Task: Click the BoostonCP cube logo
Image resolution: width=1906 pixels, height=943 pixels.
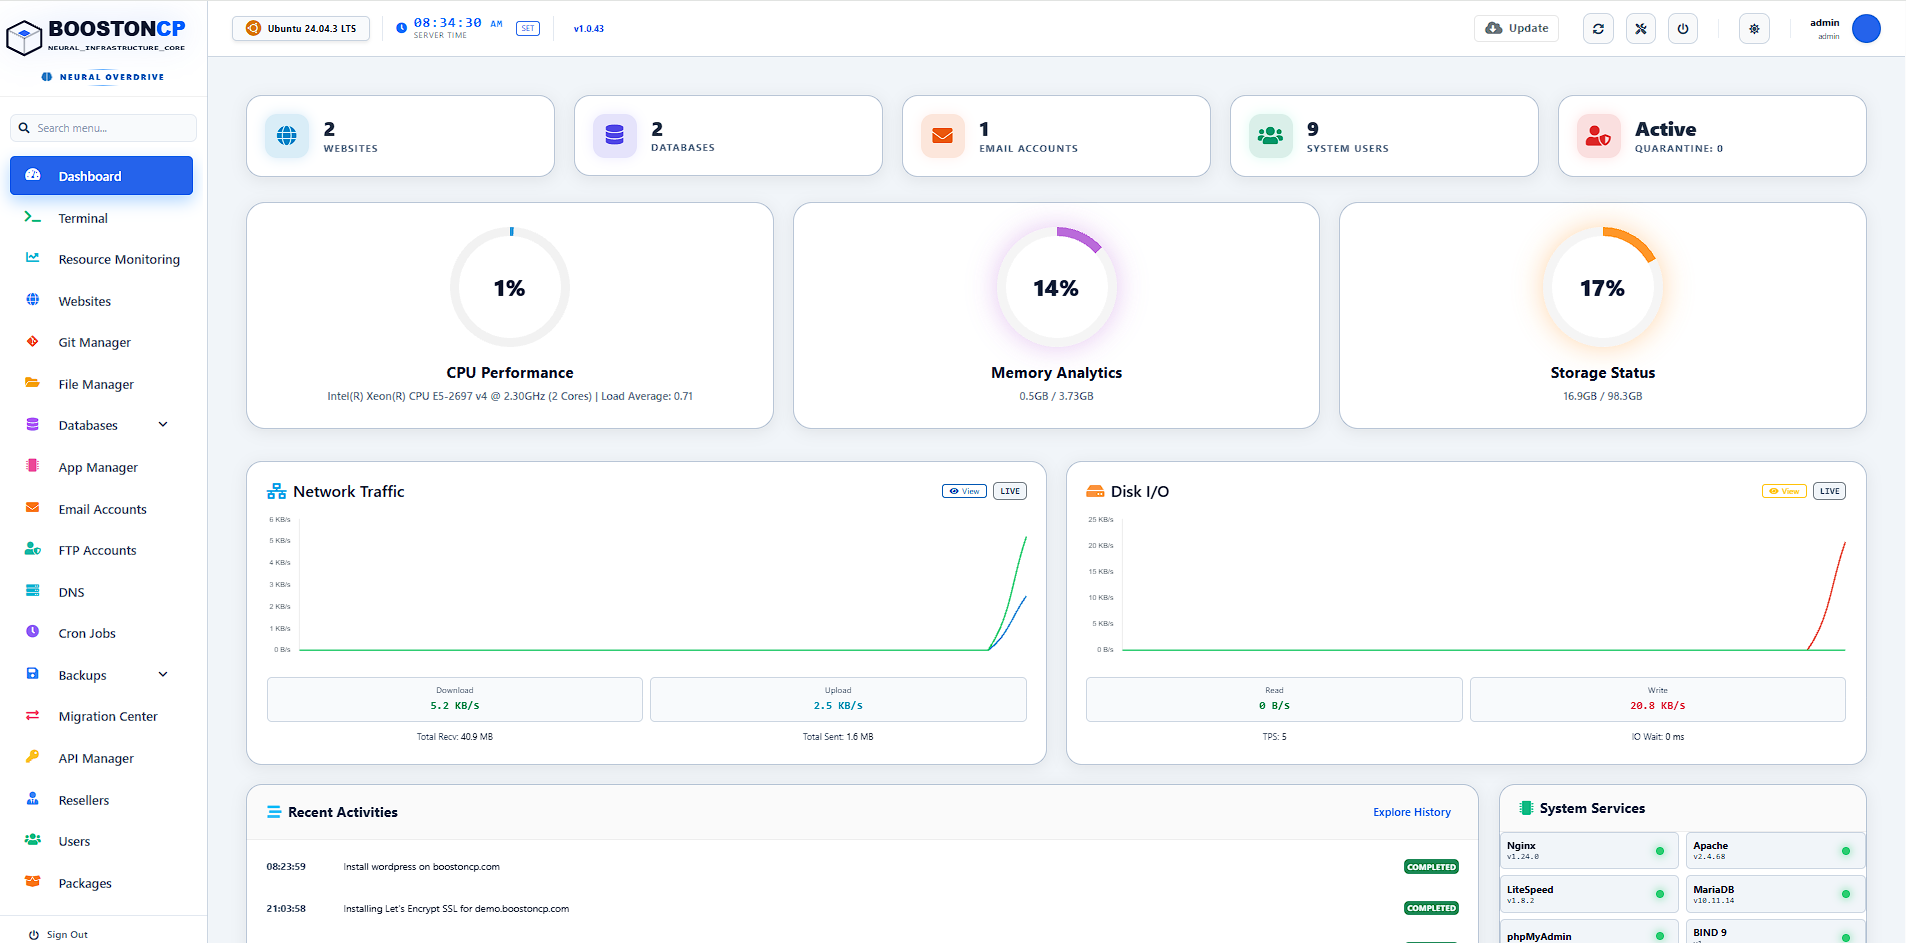Action: point(24,38)
